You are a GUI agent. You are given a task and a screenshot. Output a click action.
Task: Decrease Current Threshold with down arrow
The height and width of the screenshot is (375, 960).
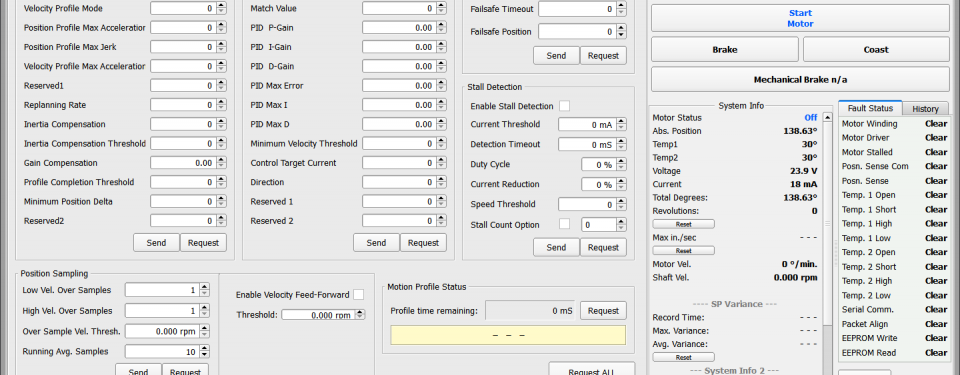tap(622, 127)
